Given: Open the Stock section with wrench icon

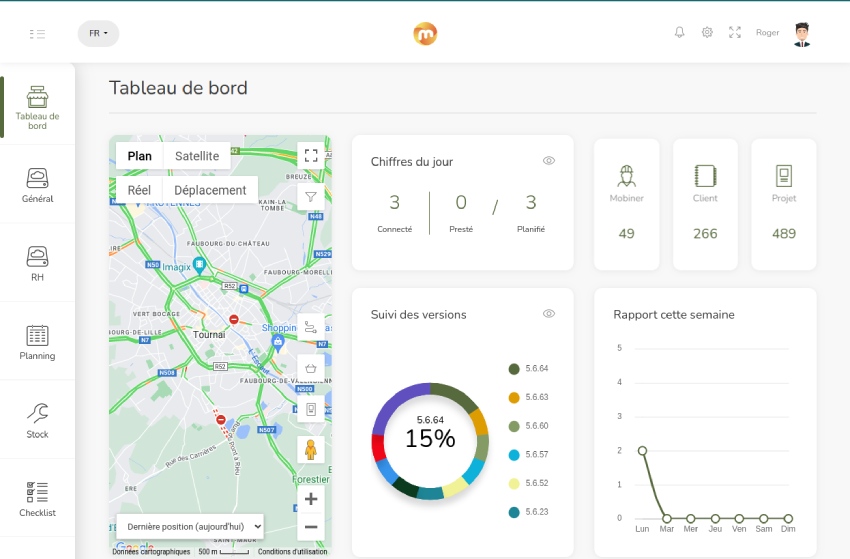Looking at the screenshot, I should (x=37, y=421).
